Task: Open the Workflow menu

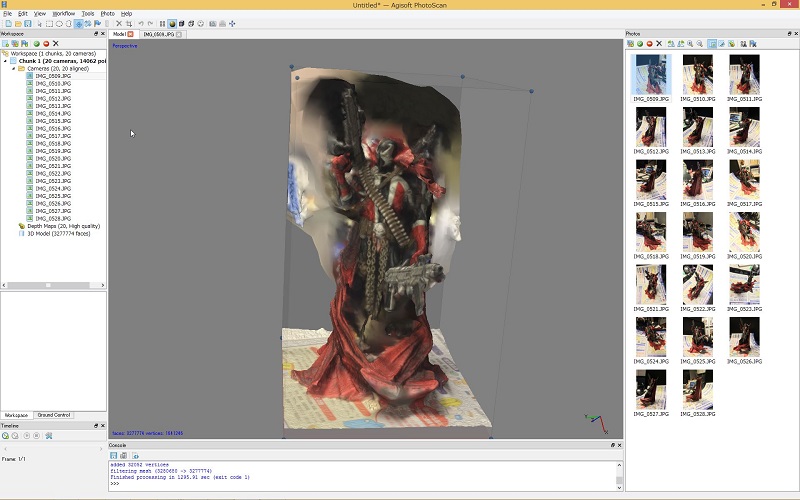Action: pyautogui.click(x=63, y=14)
